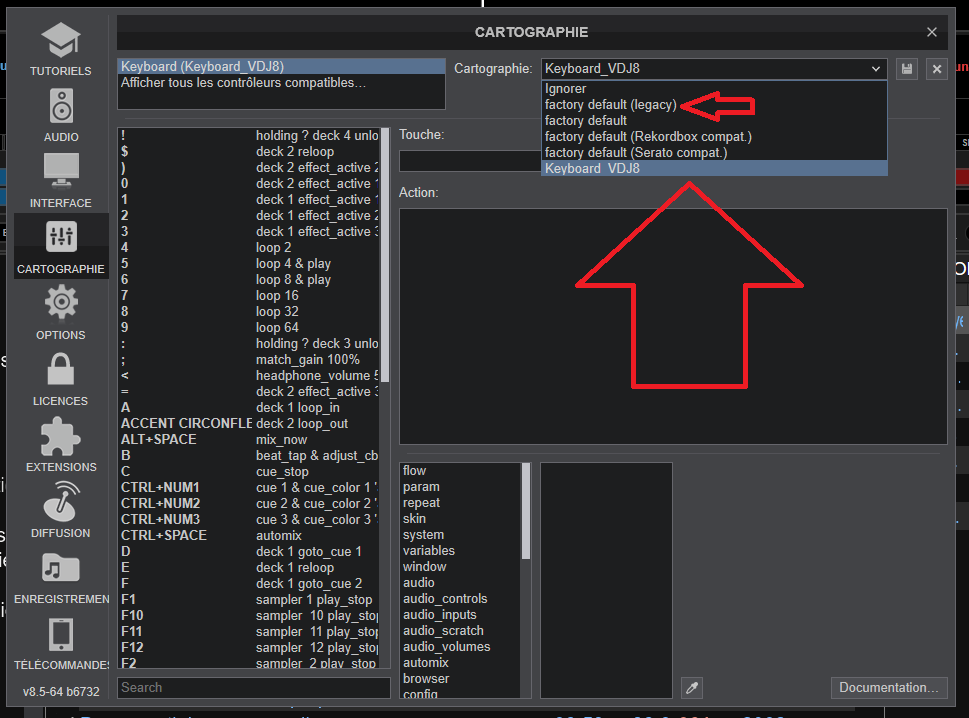Image resolution: width=969 pixels, height=718 pixels.
Task: Choose Ignorer in mapping list
Action: 714,88
